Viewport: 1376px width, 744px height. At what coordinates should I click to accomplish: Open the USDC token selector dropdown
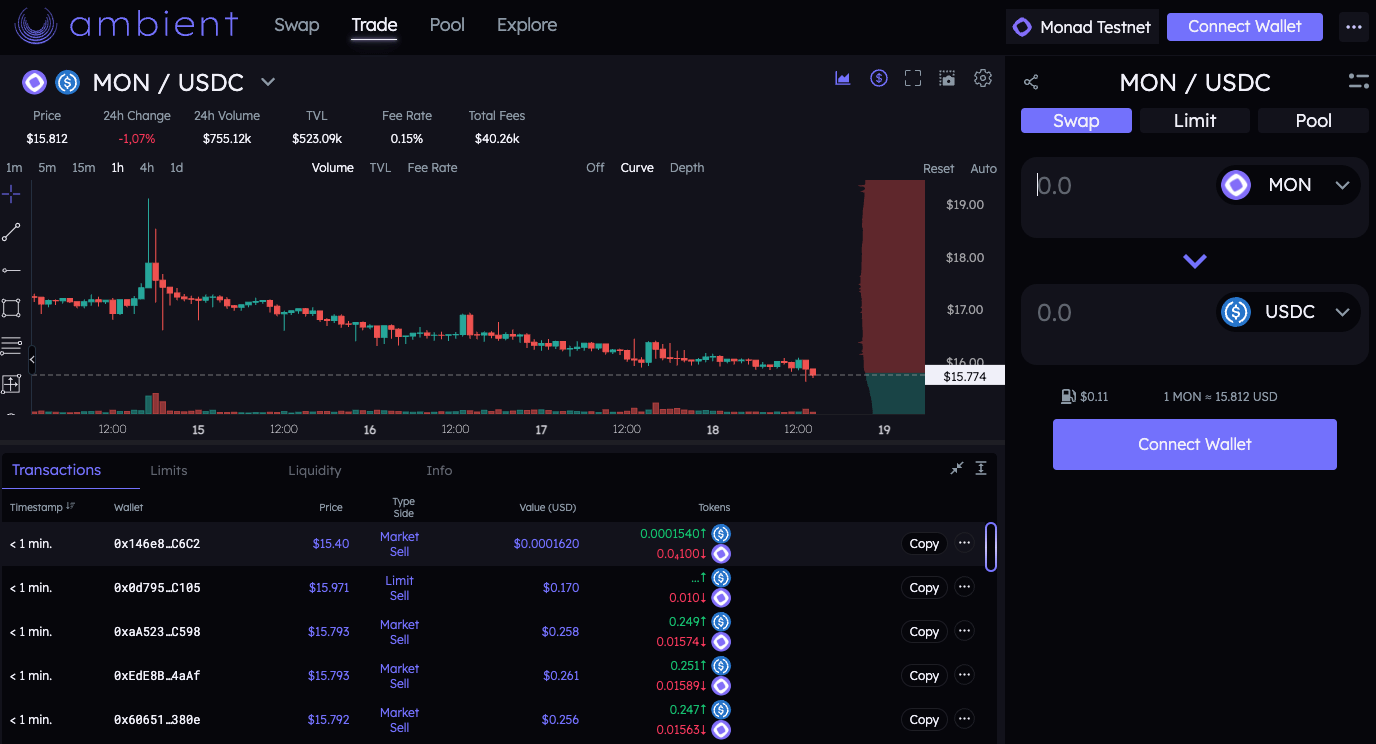(1289, 312)
